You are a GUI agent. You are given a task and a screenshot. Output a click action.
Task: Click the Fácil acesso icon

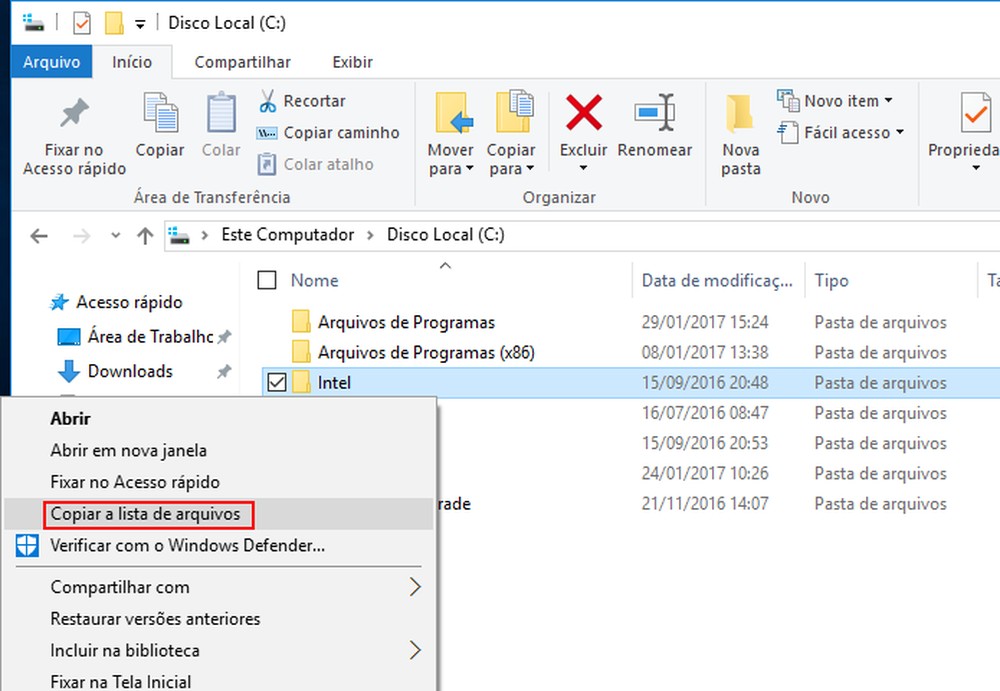788,132
